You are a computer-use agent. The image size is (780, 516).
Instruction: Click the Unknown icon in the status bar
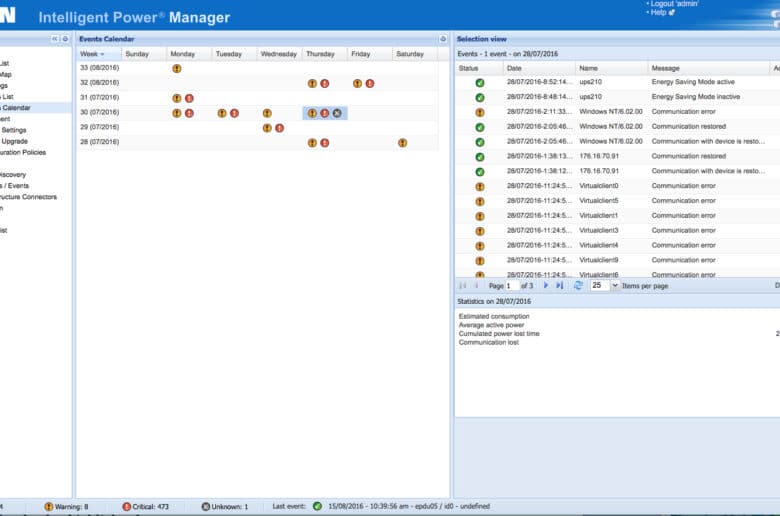click(205, 507)
